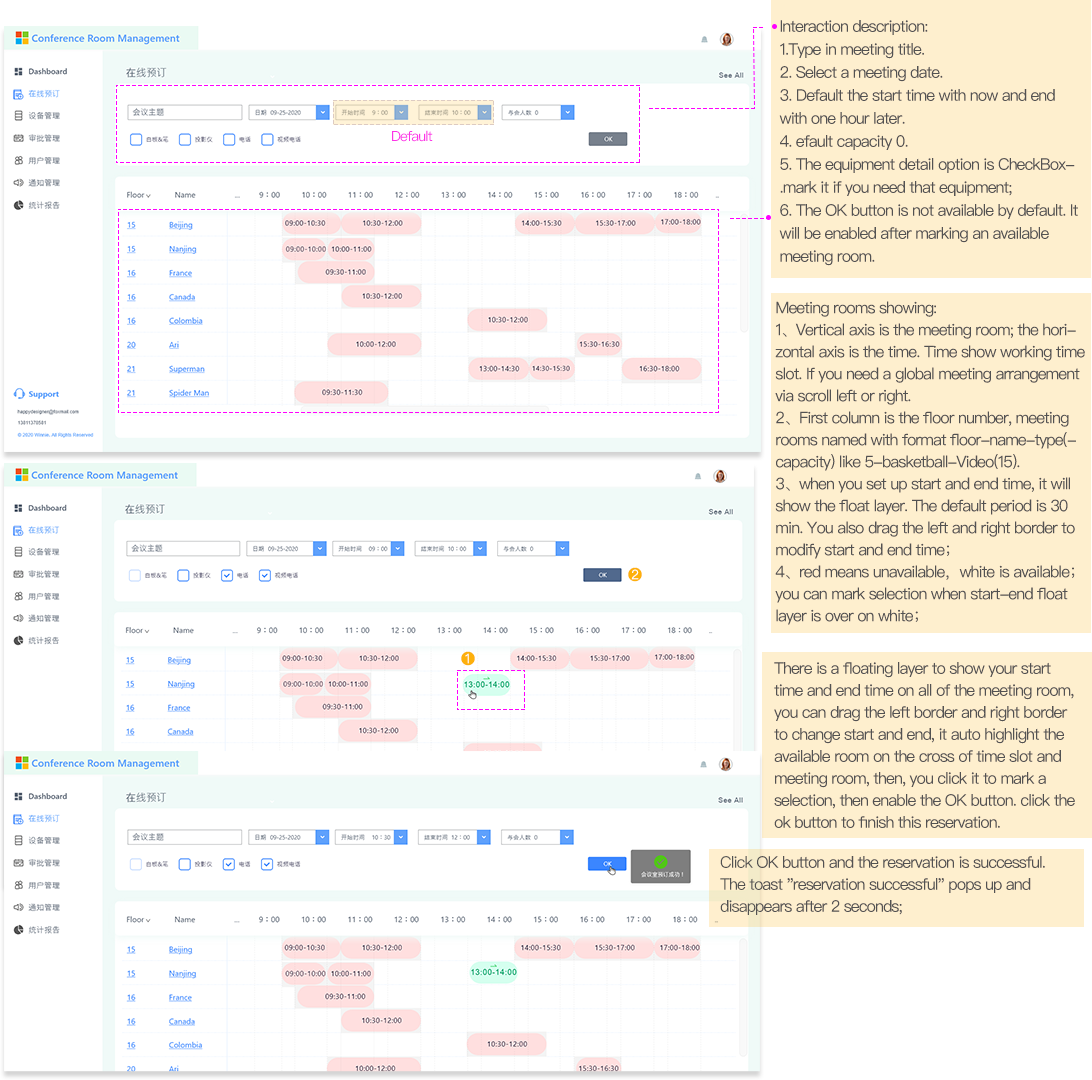Screen dimensions: 1092x1080
Task: Click the notification bell in the top panel
Action: point(704,39)
